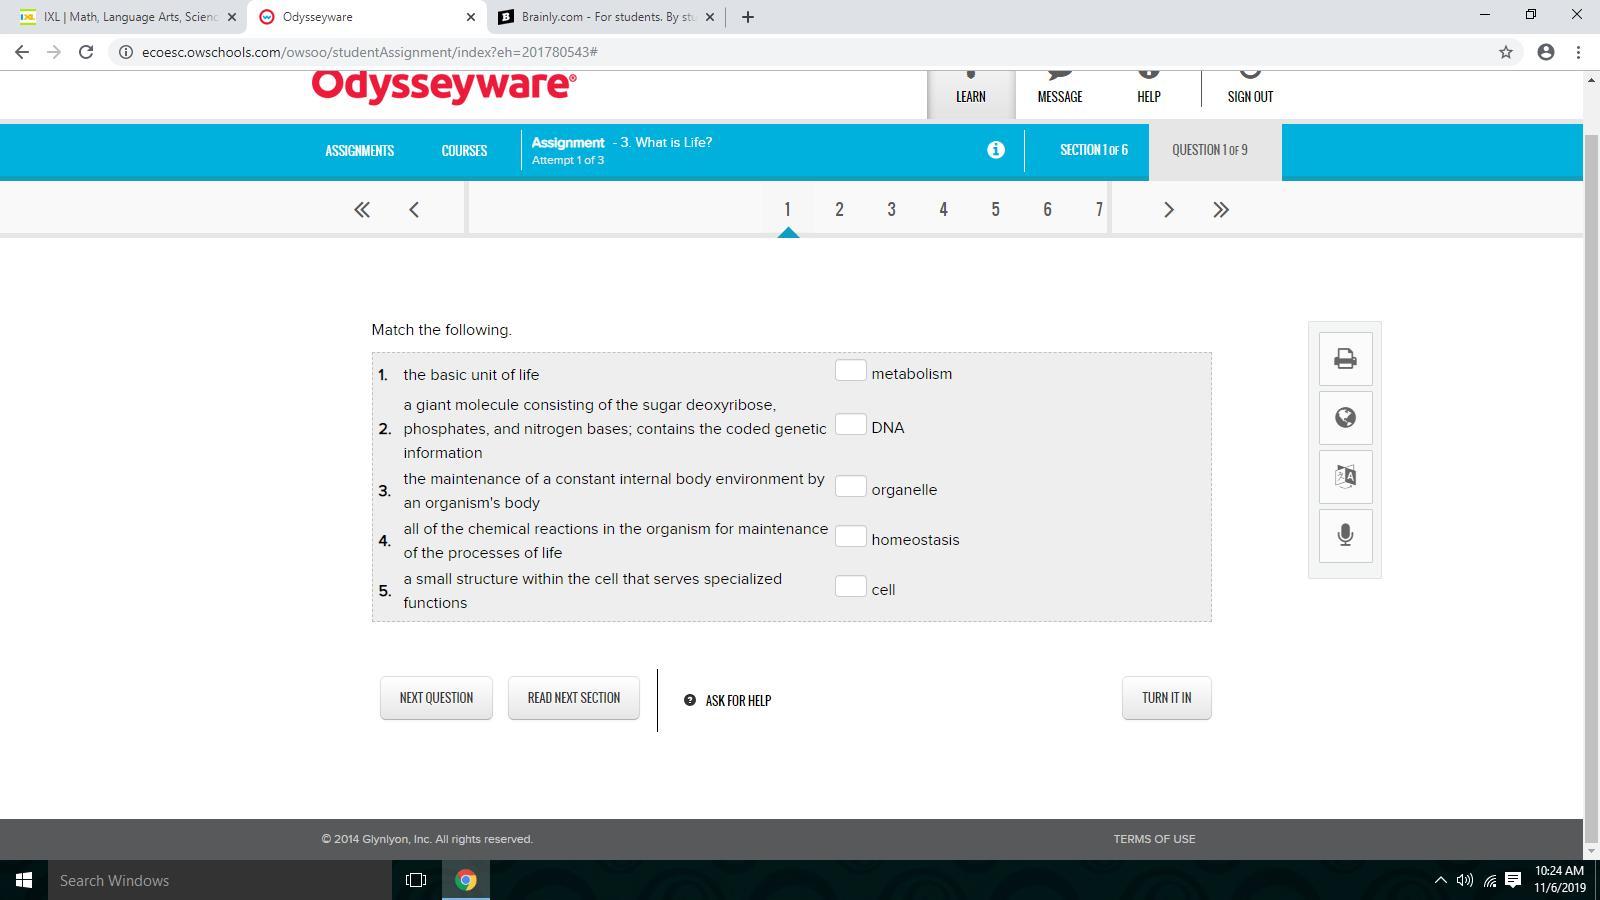Open the Terms of Use link

point(1154,839)
